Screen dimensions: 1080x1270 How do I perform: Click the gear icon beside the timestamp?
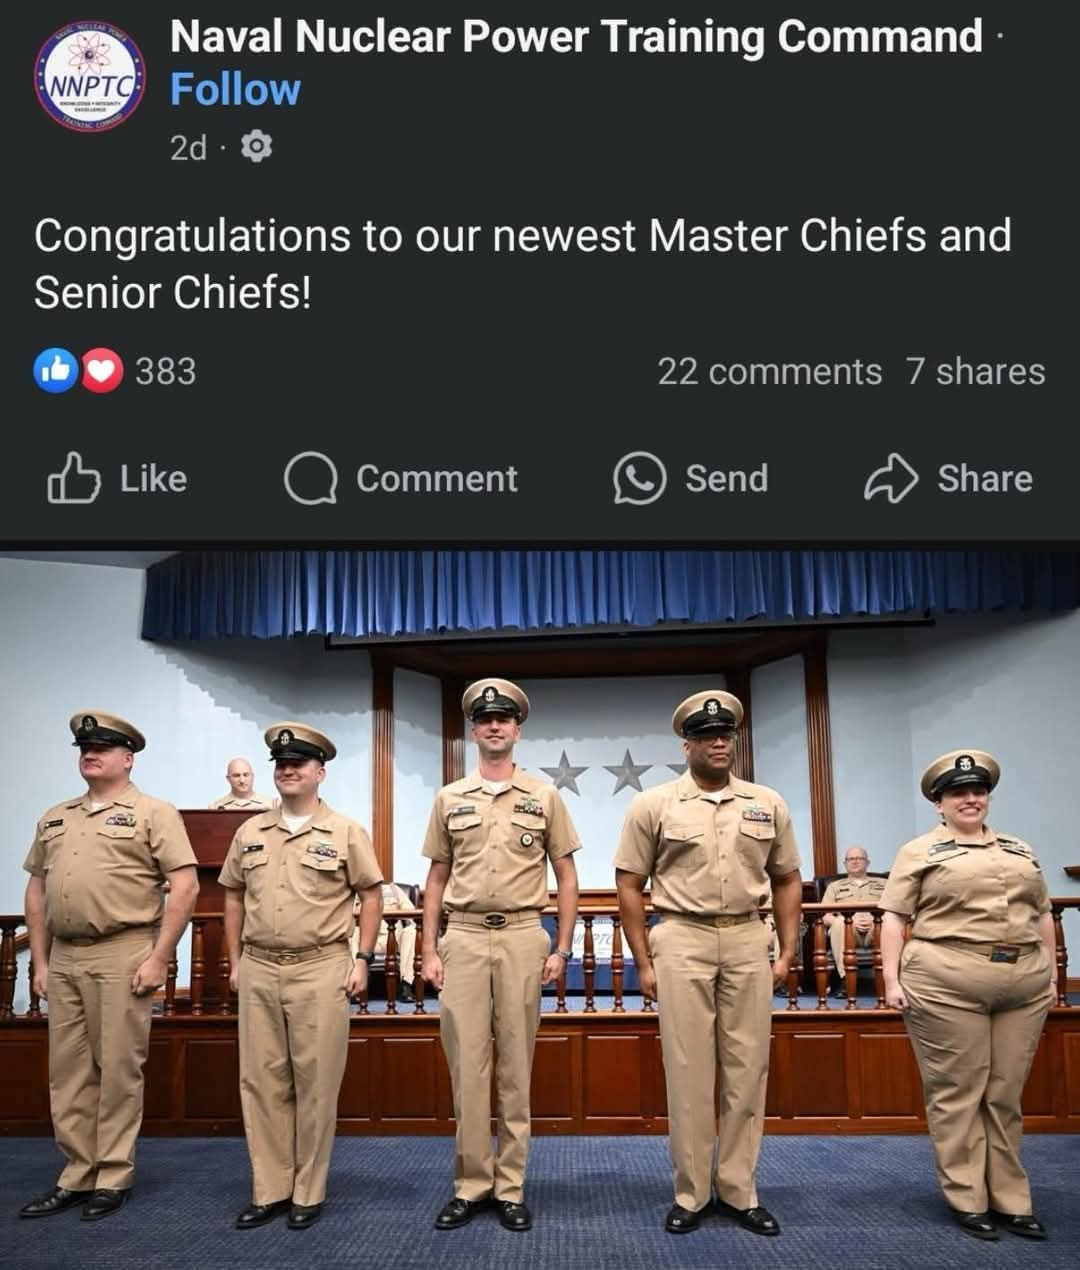[x=257, y=147]
